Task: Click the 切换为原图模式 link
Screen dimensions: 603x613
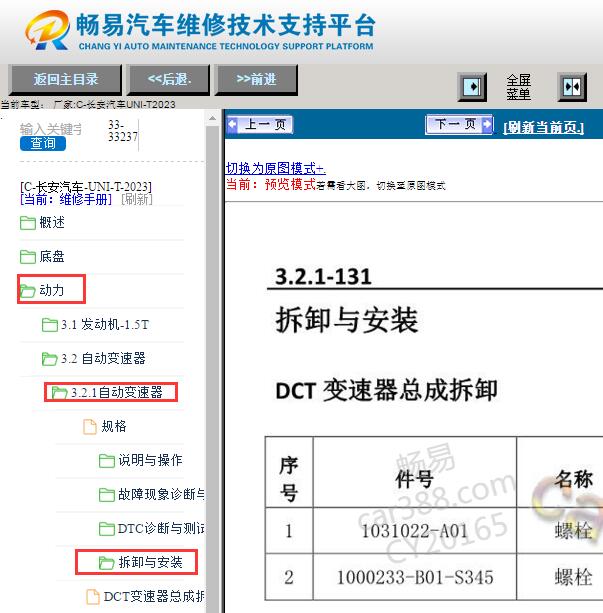Action: click(x=275, y=168)
